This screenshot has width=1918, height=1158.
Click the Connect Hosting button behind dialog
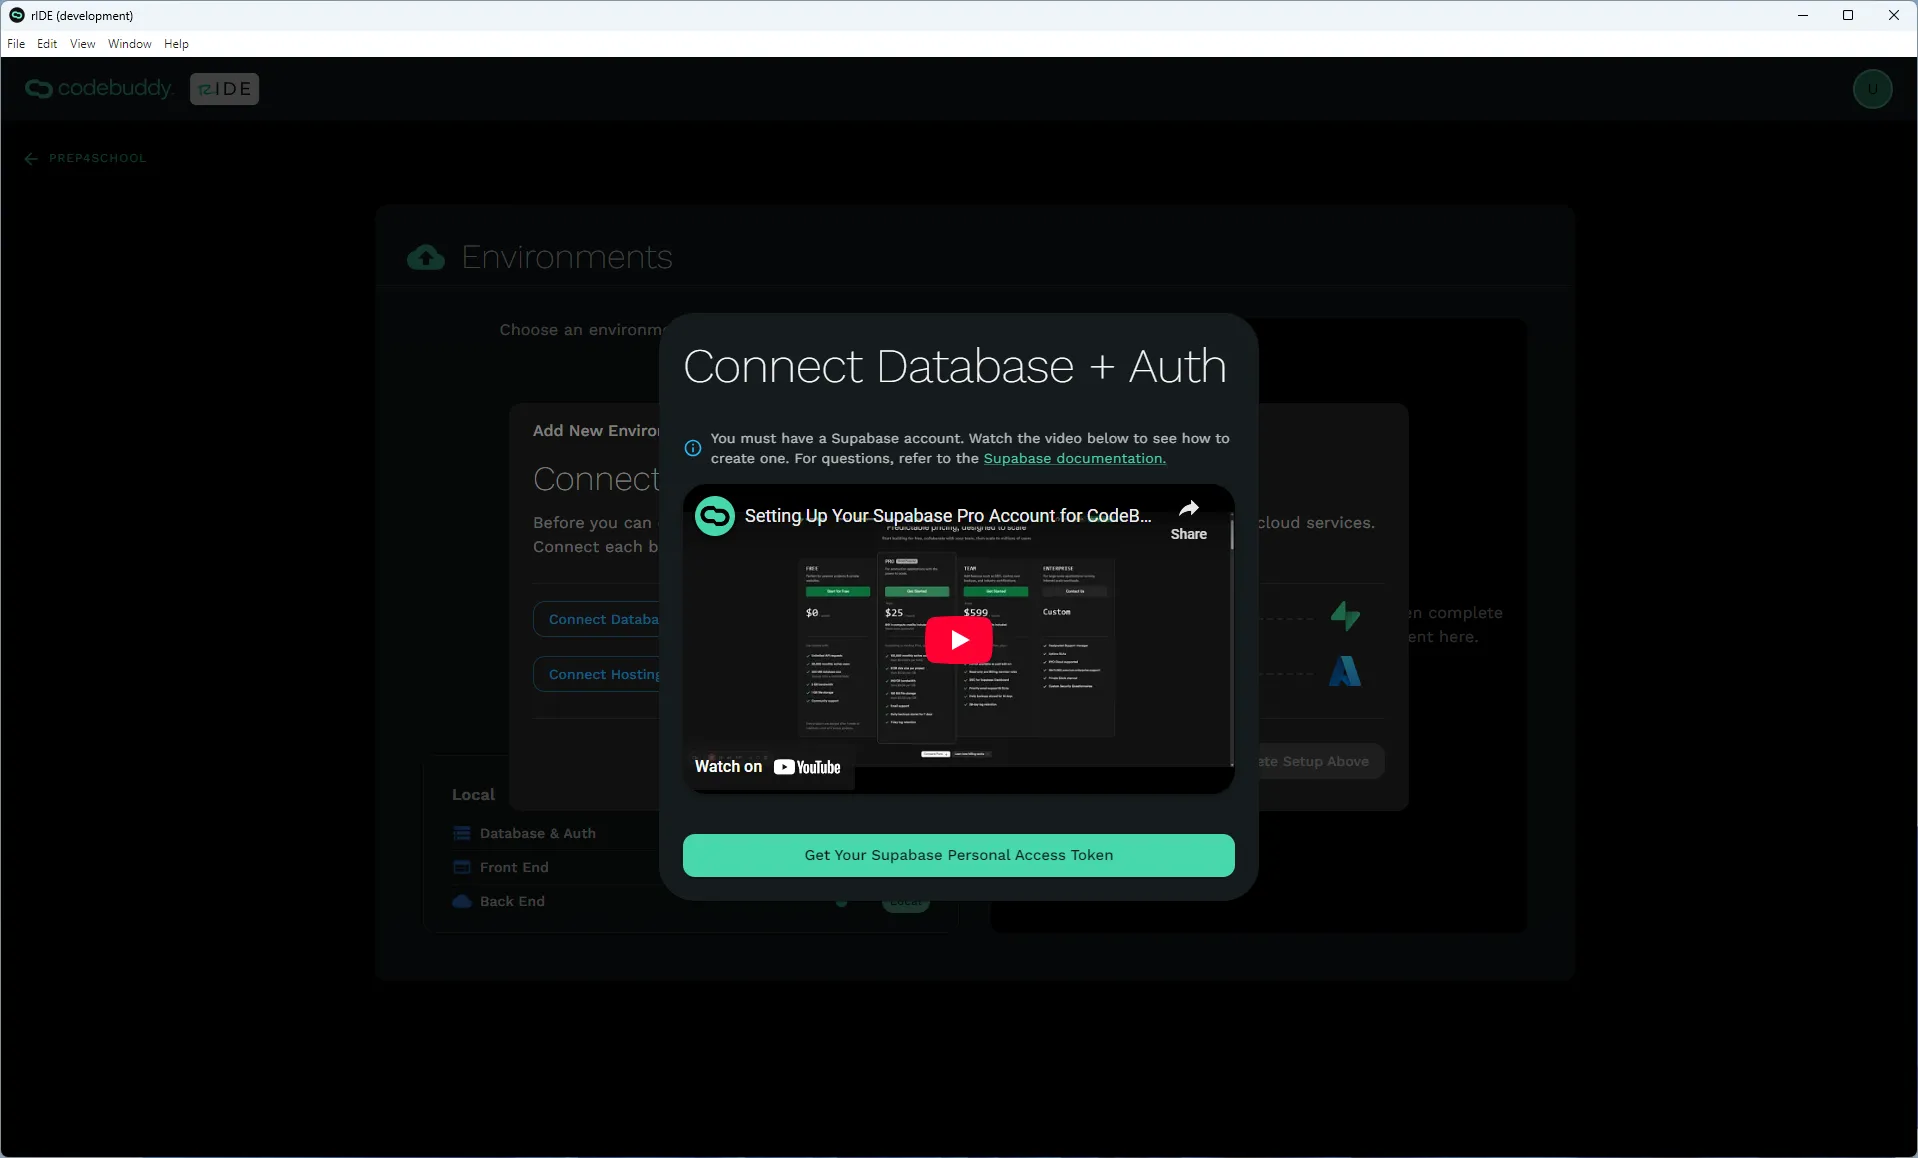597,674
